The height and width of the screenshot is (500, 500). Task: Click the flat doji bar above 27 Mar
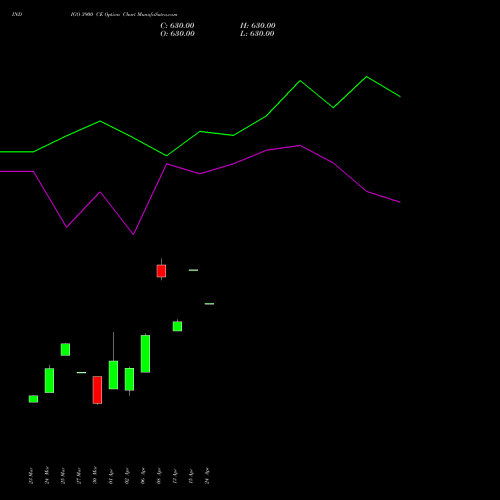click(x=81, y=372)
